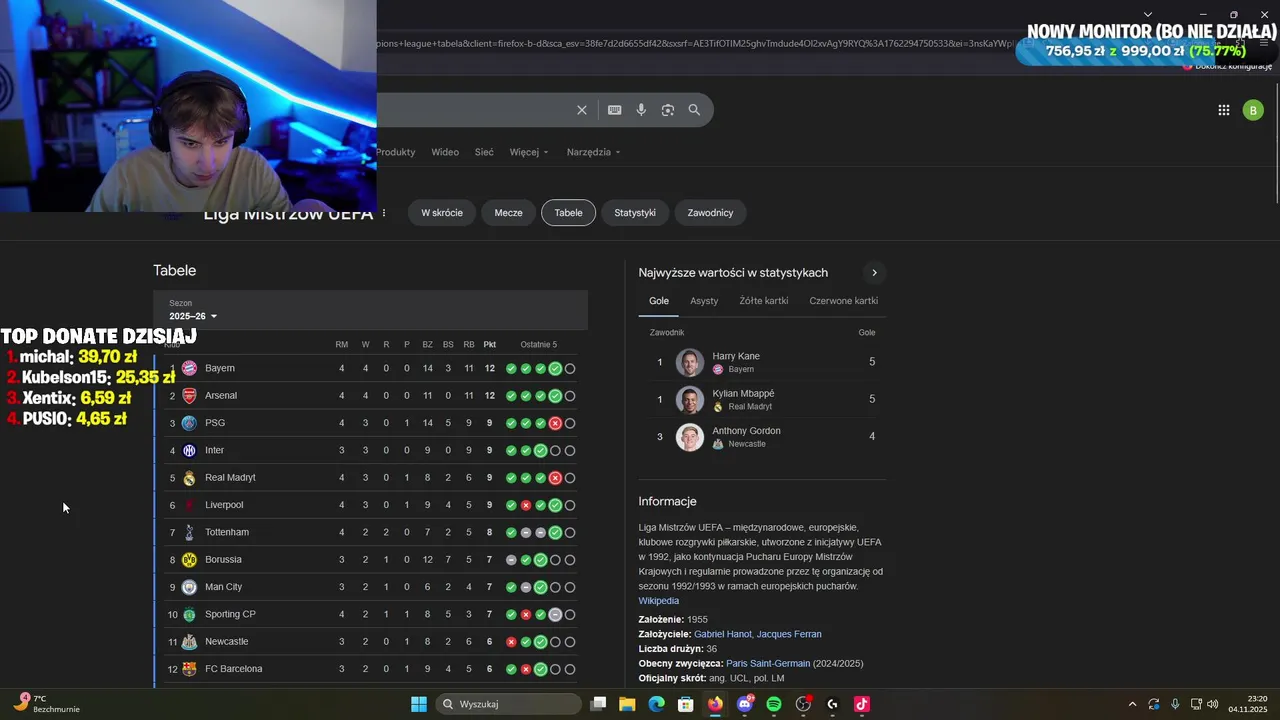Open the Wideo search filter
This screenshot has height=720, width=1280.
click(445, 152)
